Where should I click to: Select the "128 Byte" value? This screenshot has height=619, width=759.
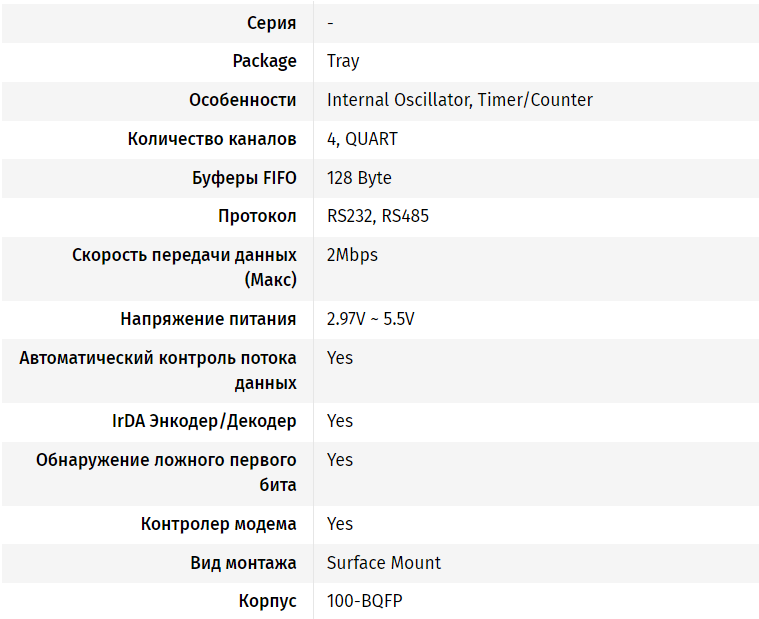point(359,178)
